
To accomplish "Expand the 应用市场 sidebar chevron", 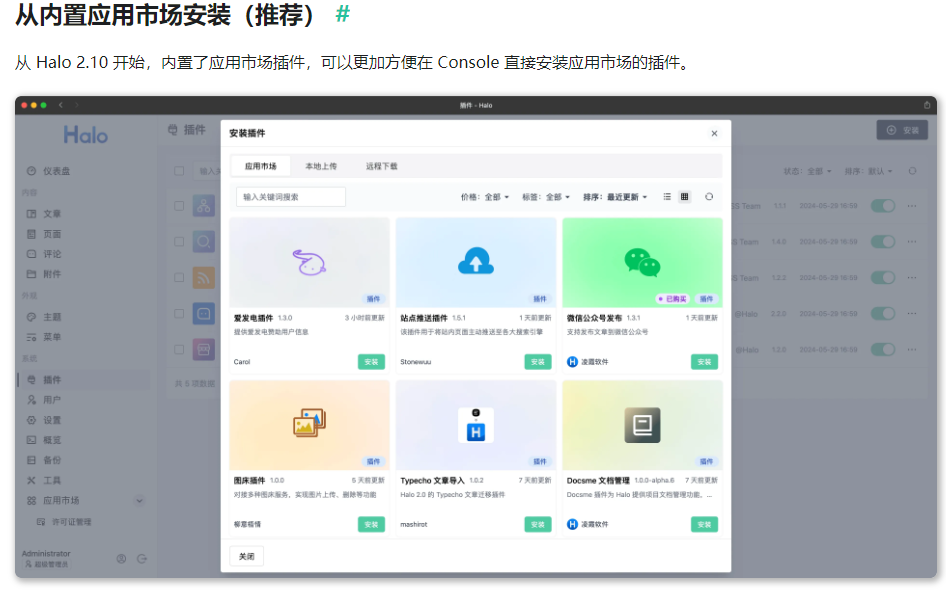I will tap(139, 501).
